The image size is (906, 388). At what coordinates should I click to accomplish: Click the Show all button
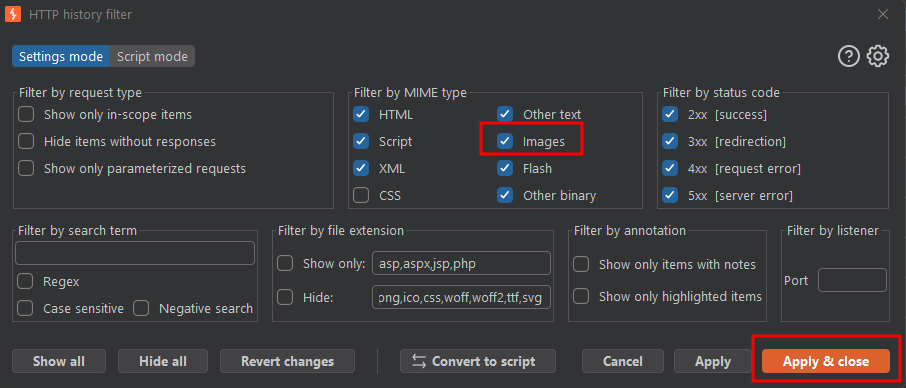[x=59, y=361]
